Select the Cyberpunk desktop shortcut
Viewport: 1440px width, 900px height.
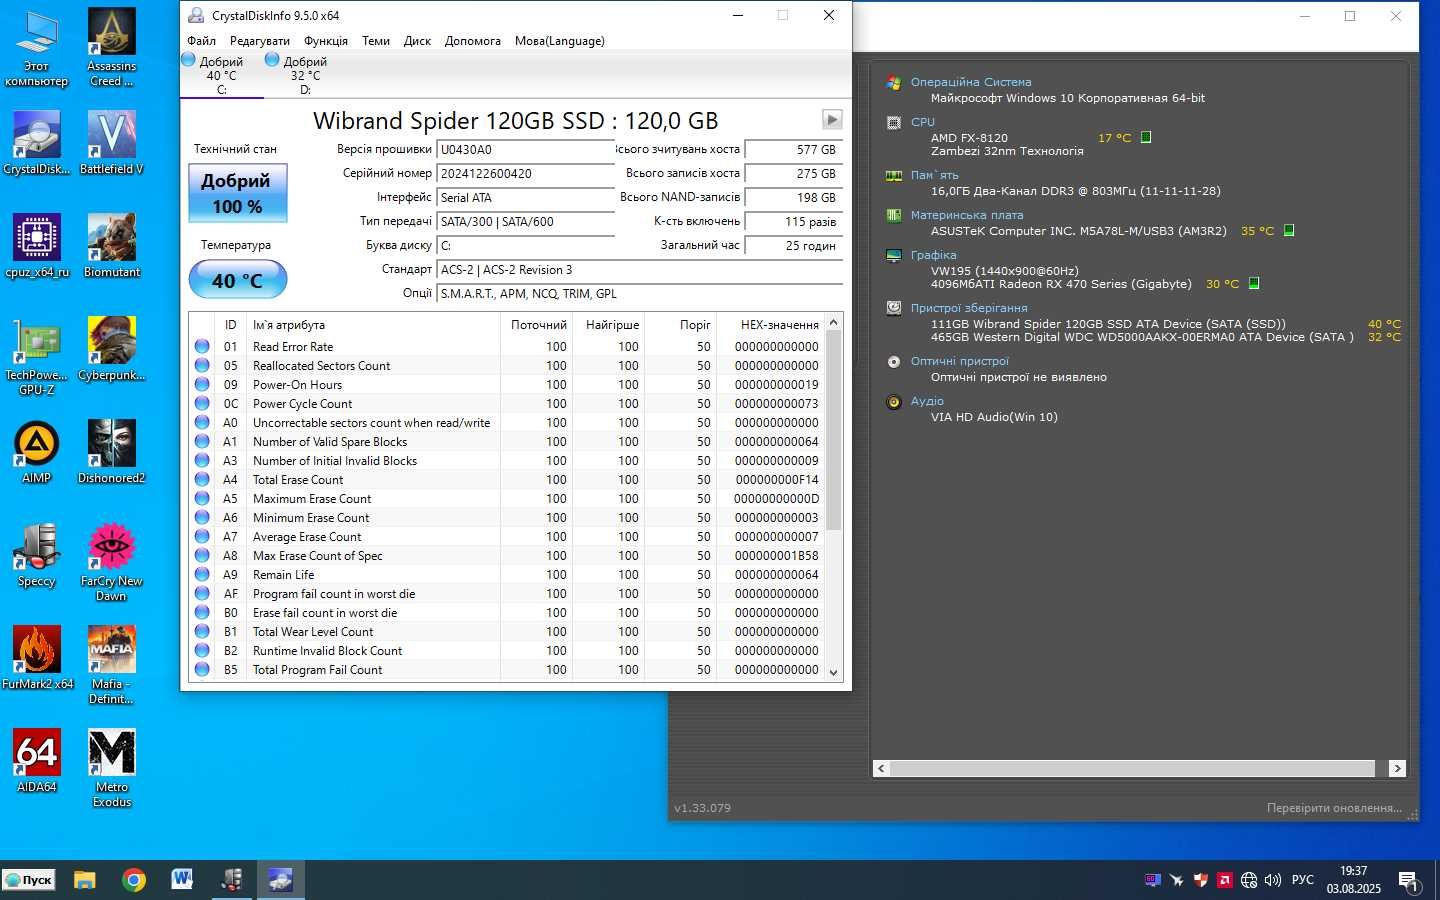111,349
